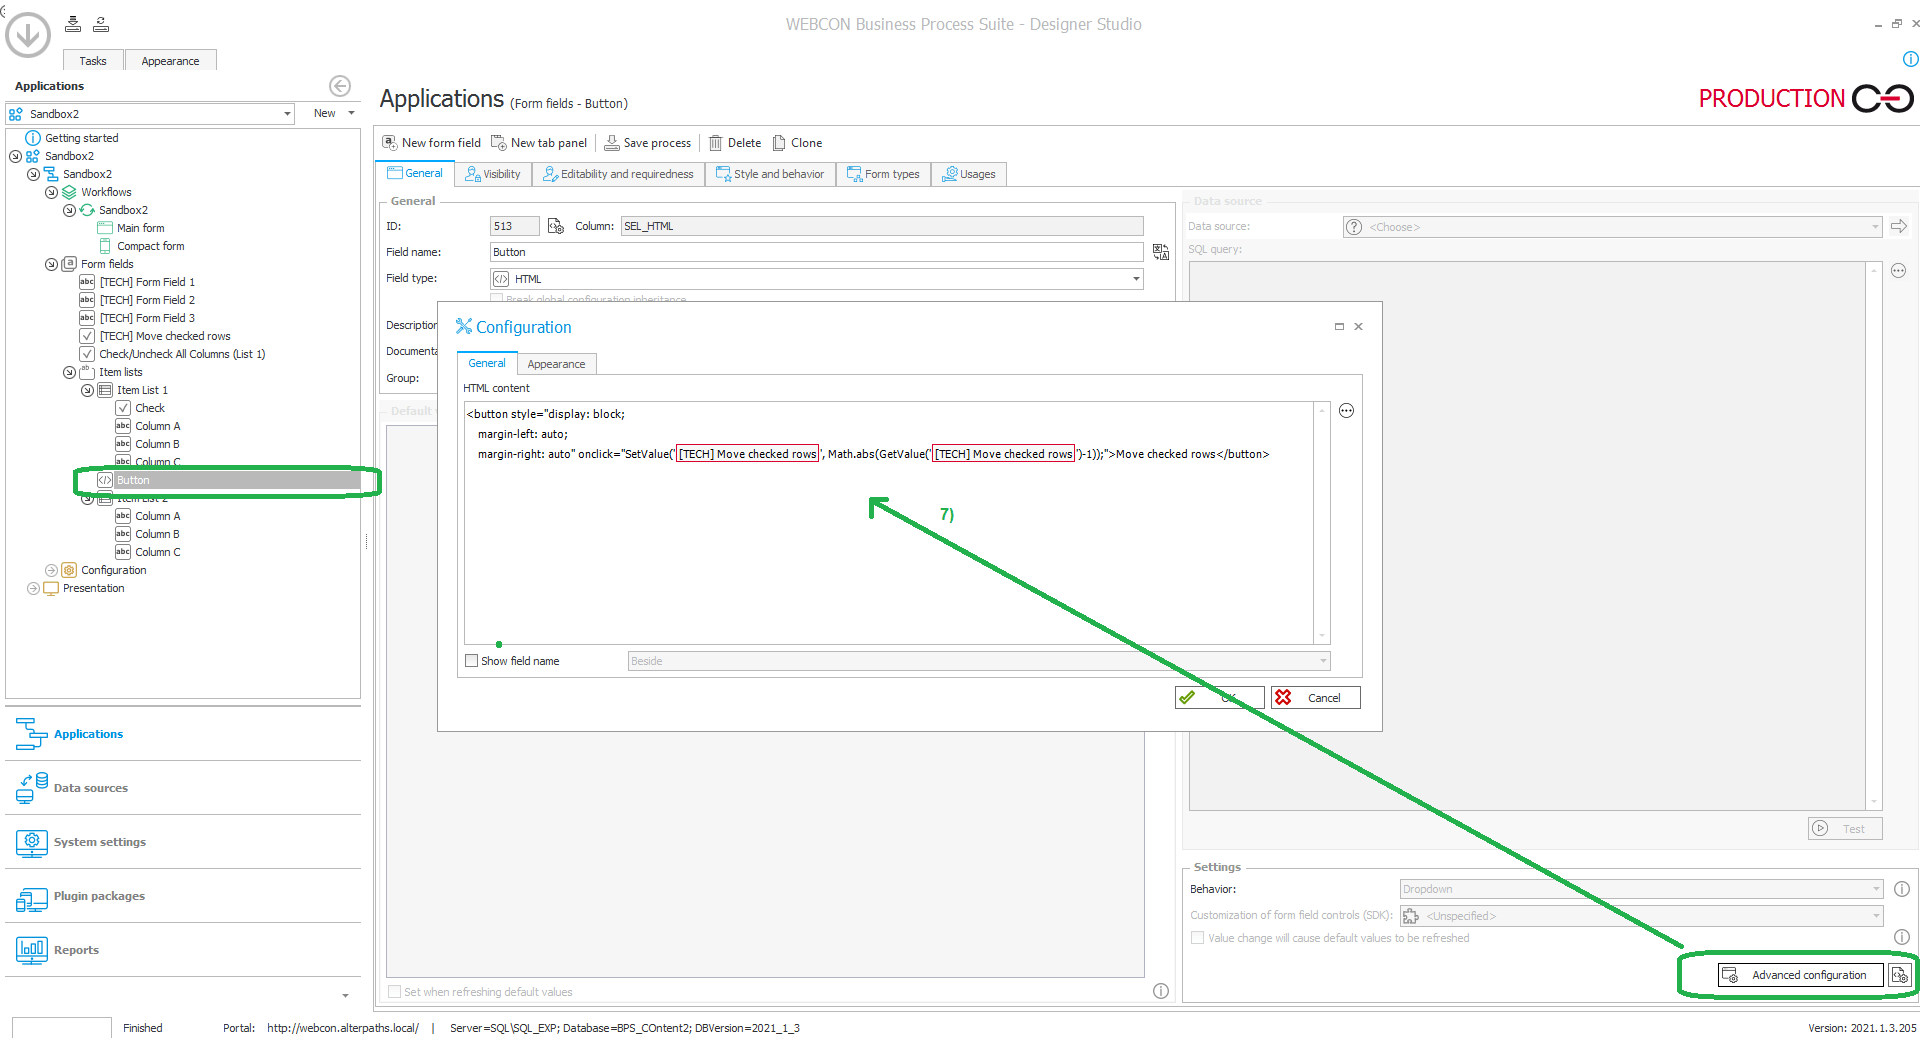Click the Advanced configuration button
Image resolution: width=1920 pixels, height=1038 pixels.
(x=1800, y=975)
